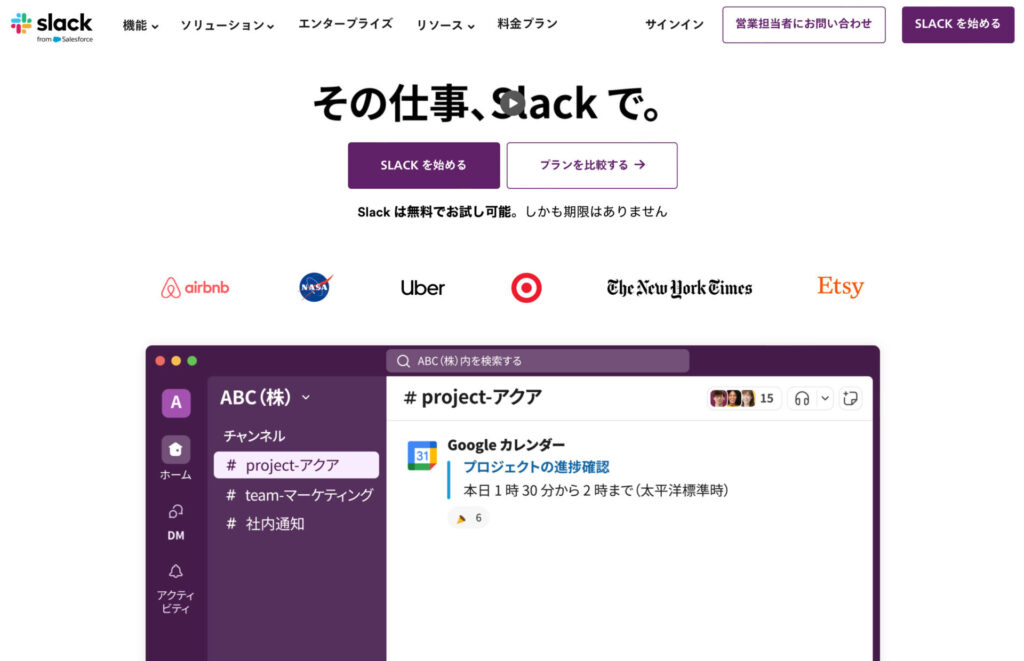Click the ABC(株)内を検索する search field
The height and width of the screenshot is (661, 1024).
[537, 361]
